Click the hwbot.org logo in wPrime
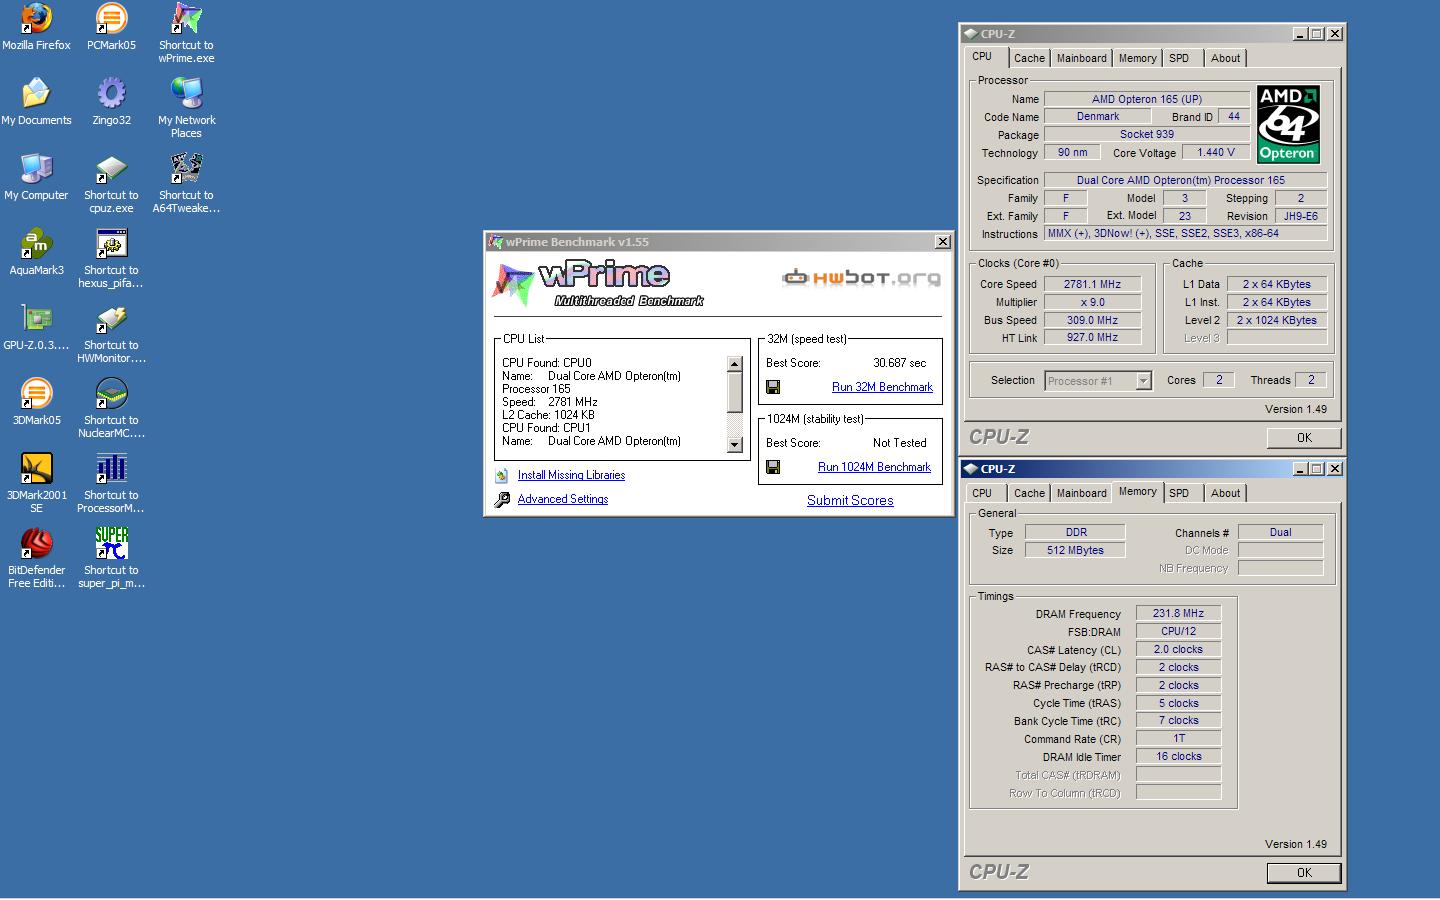This screenshot has height=900, width=1440. 861,277
